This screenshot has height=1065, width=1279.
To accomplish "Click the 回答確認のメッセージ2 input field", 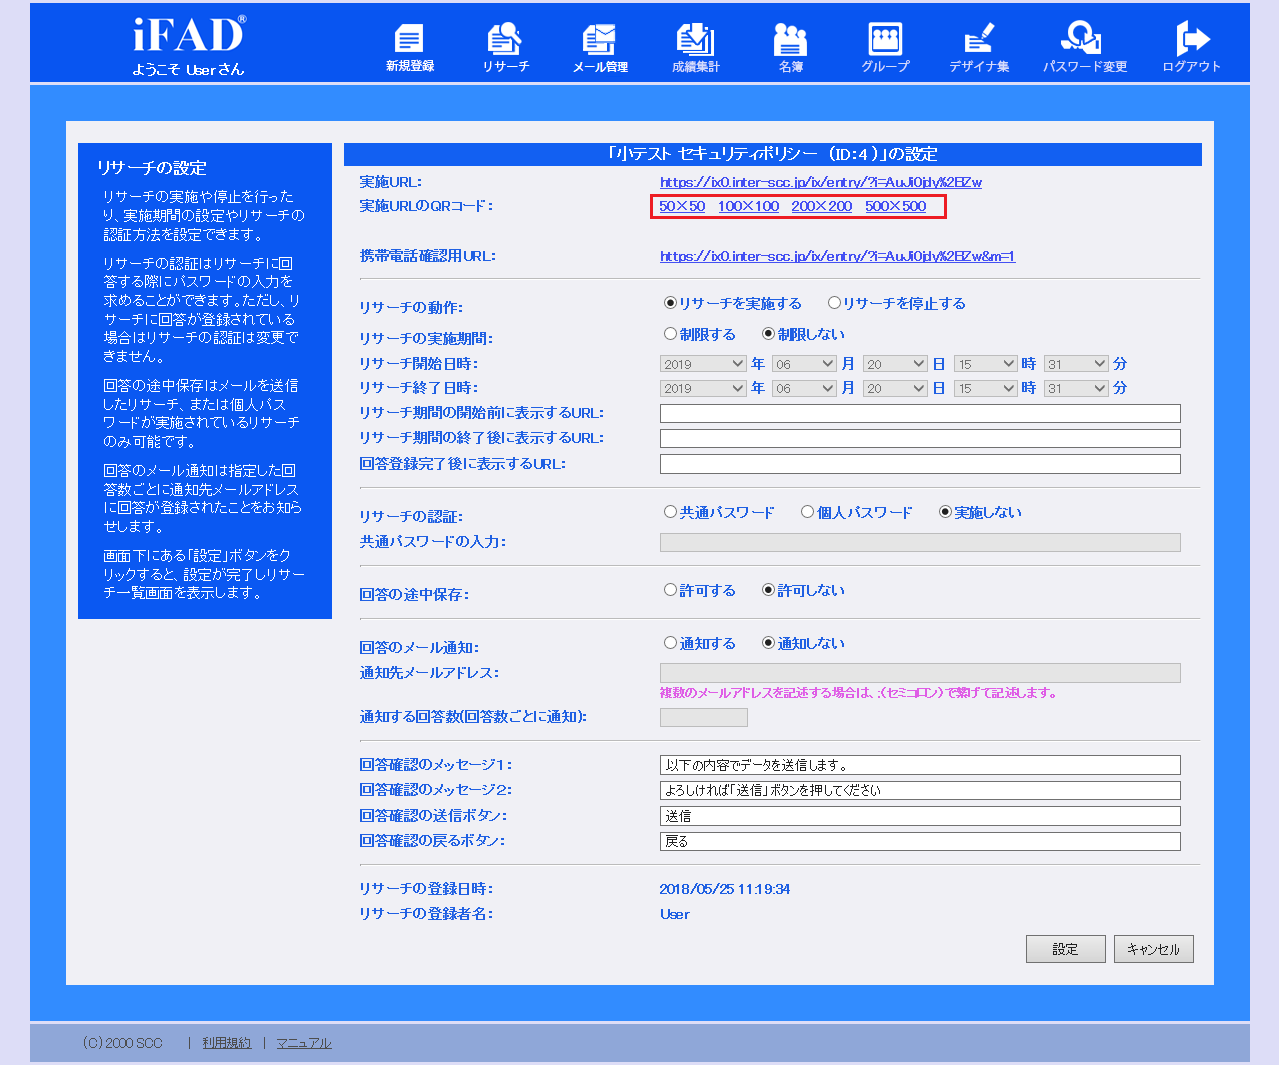I will (920, 790).
